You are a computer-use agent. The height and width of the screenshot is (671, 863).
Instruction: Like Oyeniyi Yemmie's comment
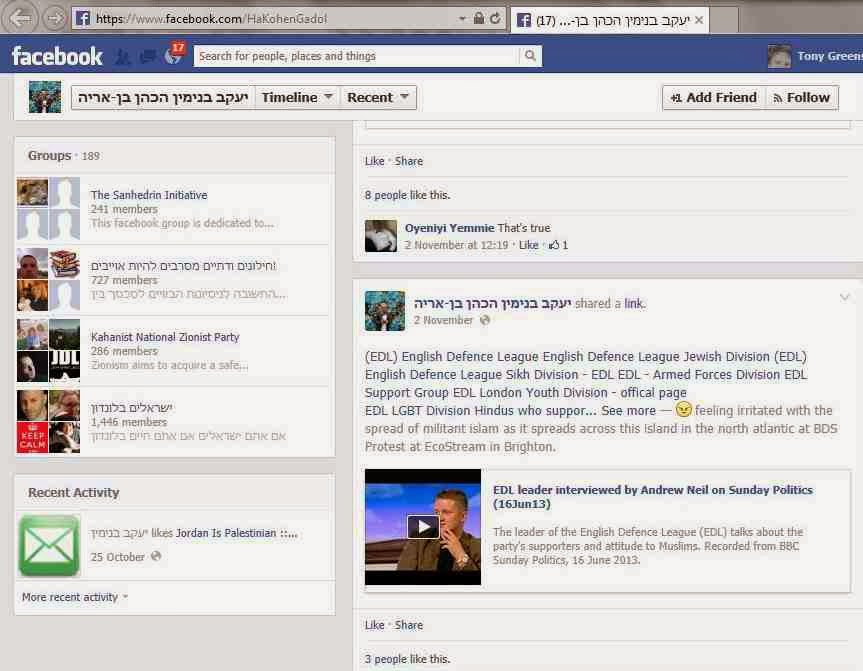pos(528,245)
